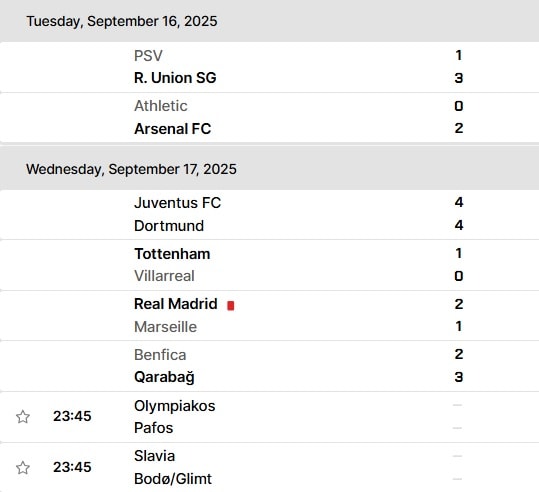Open the Real Madrid team name

(x=175, y=304)
